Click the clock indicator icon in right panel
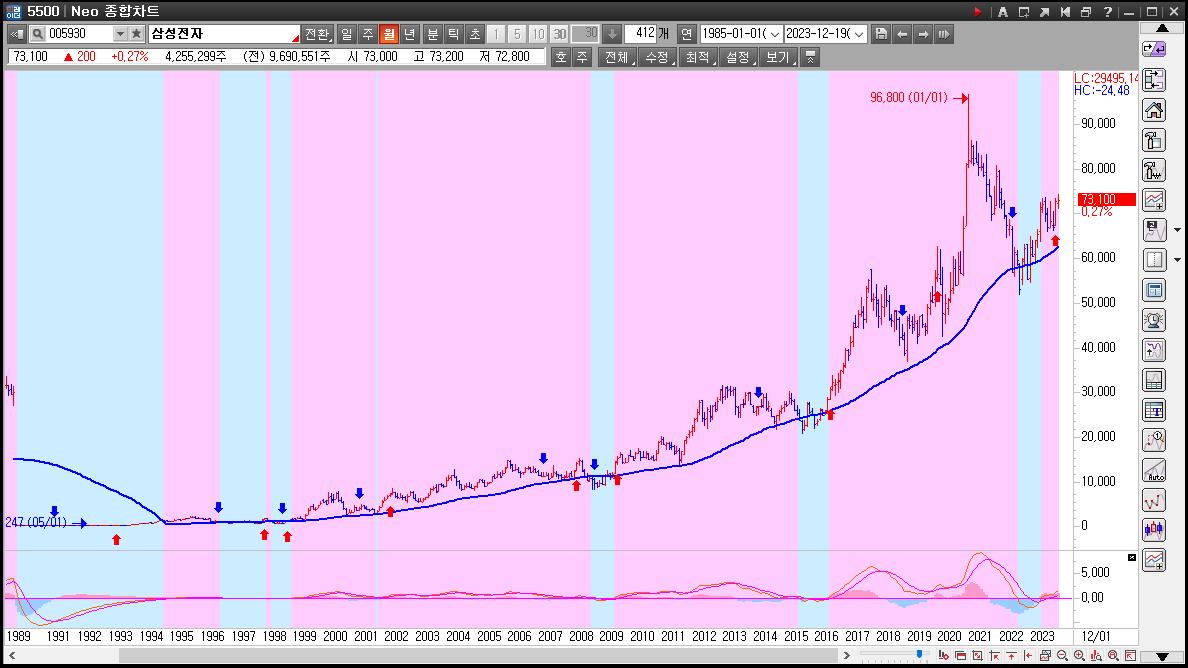 [x=1154, y=320]
